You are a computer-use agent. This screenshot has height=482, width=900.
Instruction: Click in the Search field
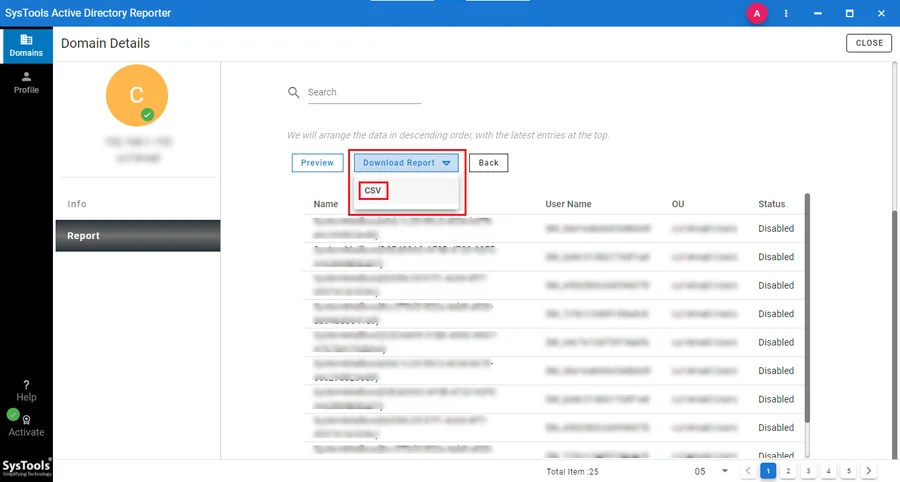click(x=364, y=92)
